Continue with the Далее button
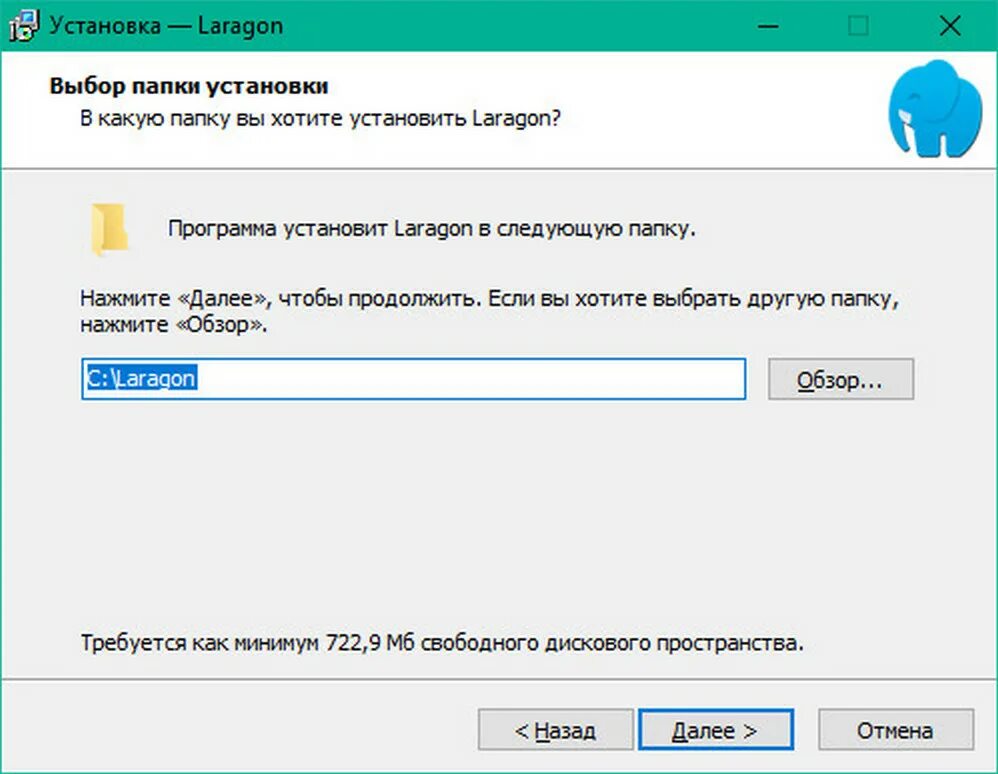The image size is (998, 774). pyautogui.click(x=715, y=730)
